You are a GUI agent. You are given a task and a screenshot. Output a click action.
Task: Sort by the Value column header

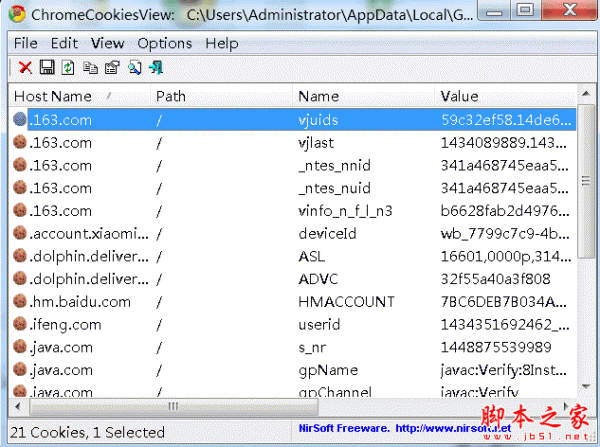pos(459,96)
